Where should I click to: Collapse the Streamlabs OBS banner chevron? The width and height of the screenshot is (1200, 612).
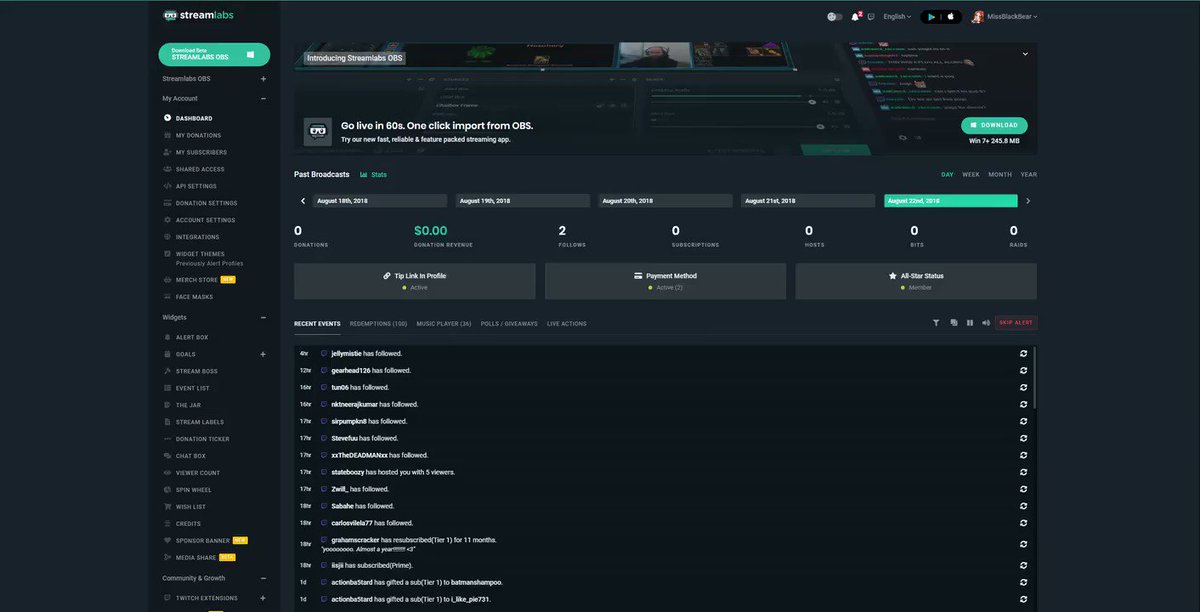[x=1025, y=54]
